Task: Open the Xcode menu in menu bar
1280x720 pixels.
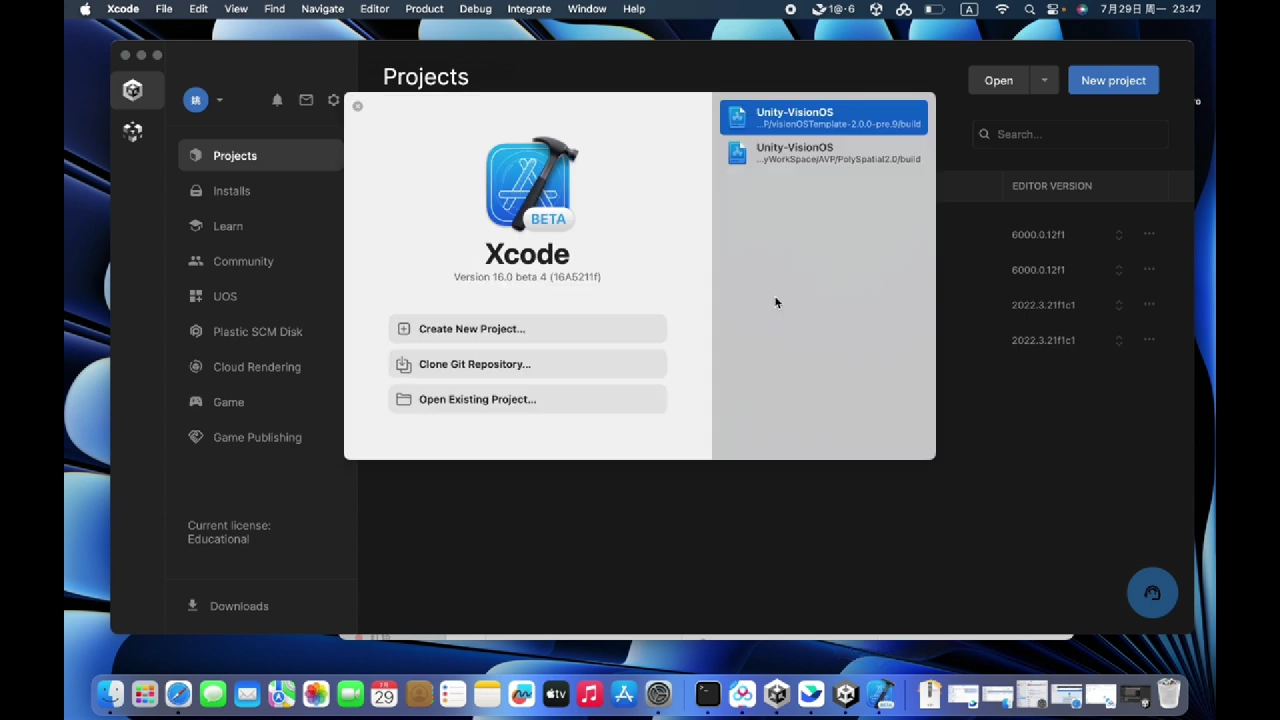Action: (123, 9)
